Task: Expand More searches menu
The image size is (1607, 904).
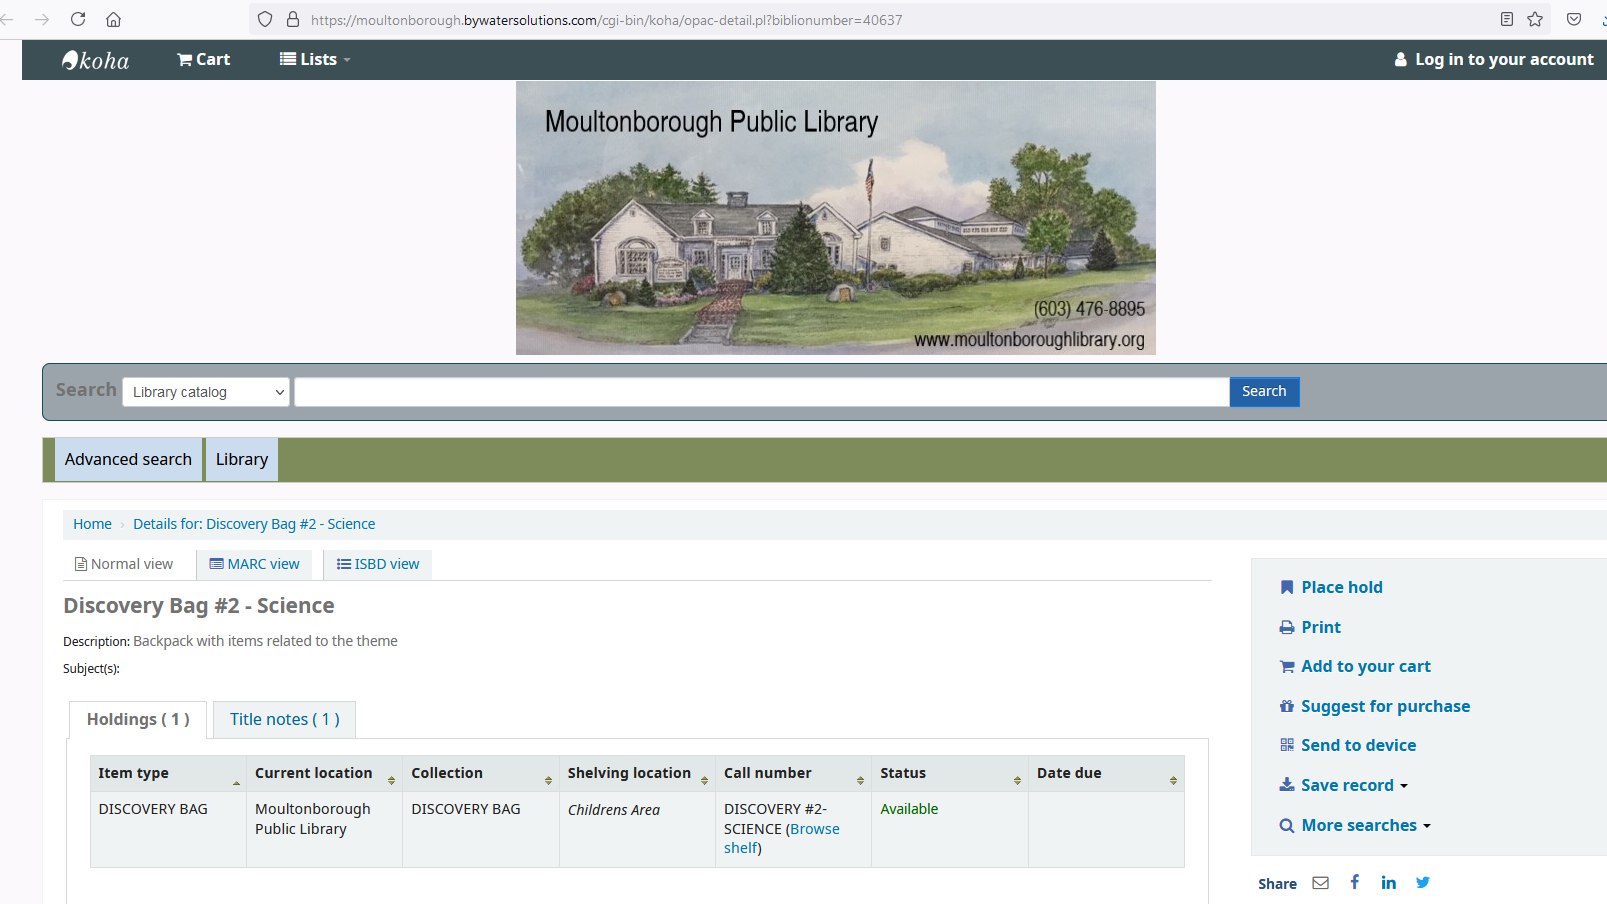Action: [1355, 825]
